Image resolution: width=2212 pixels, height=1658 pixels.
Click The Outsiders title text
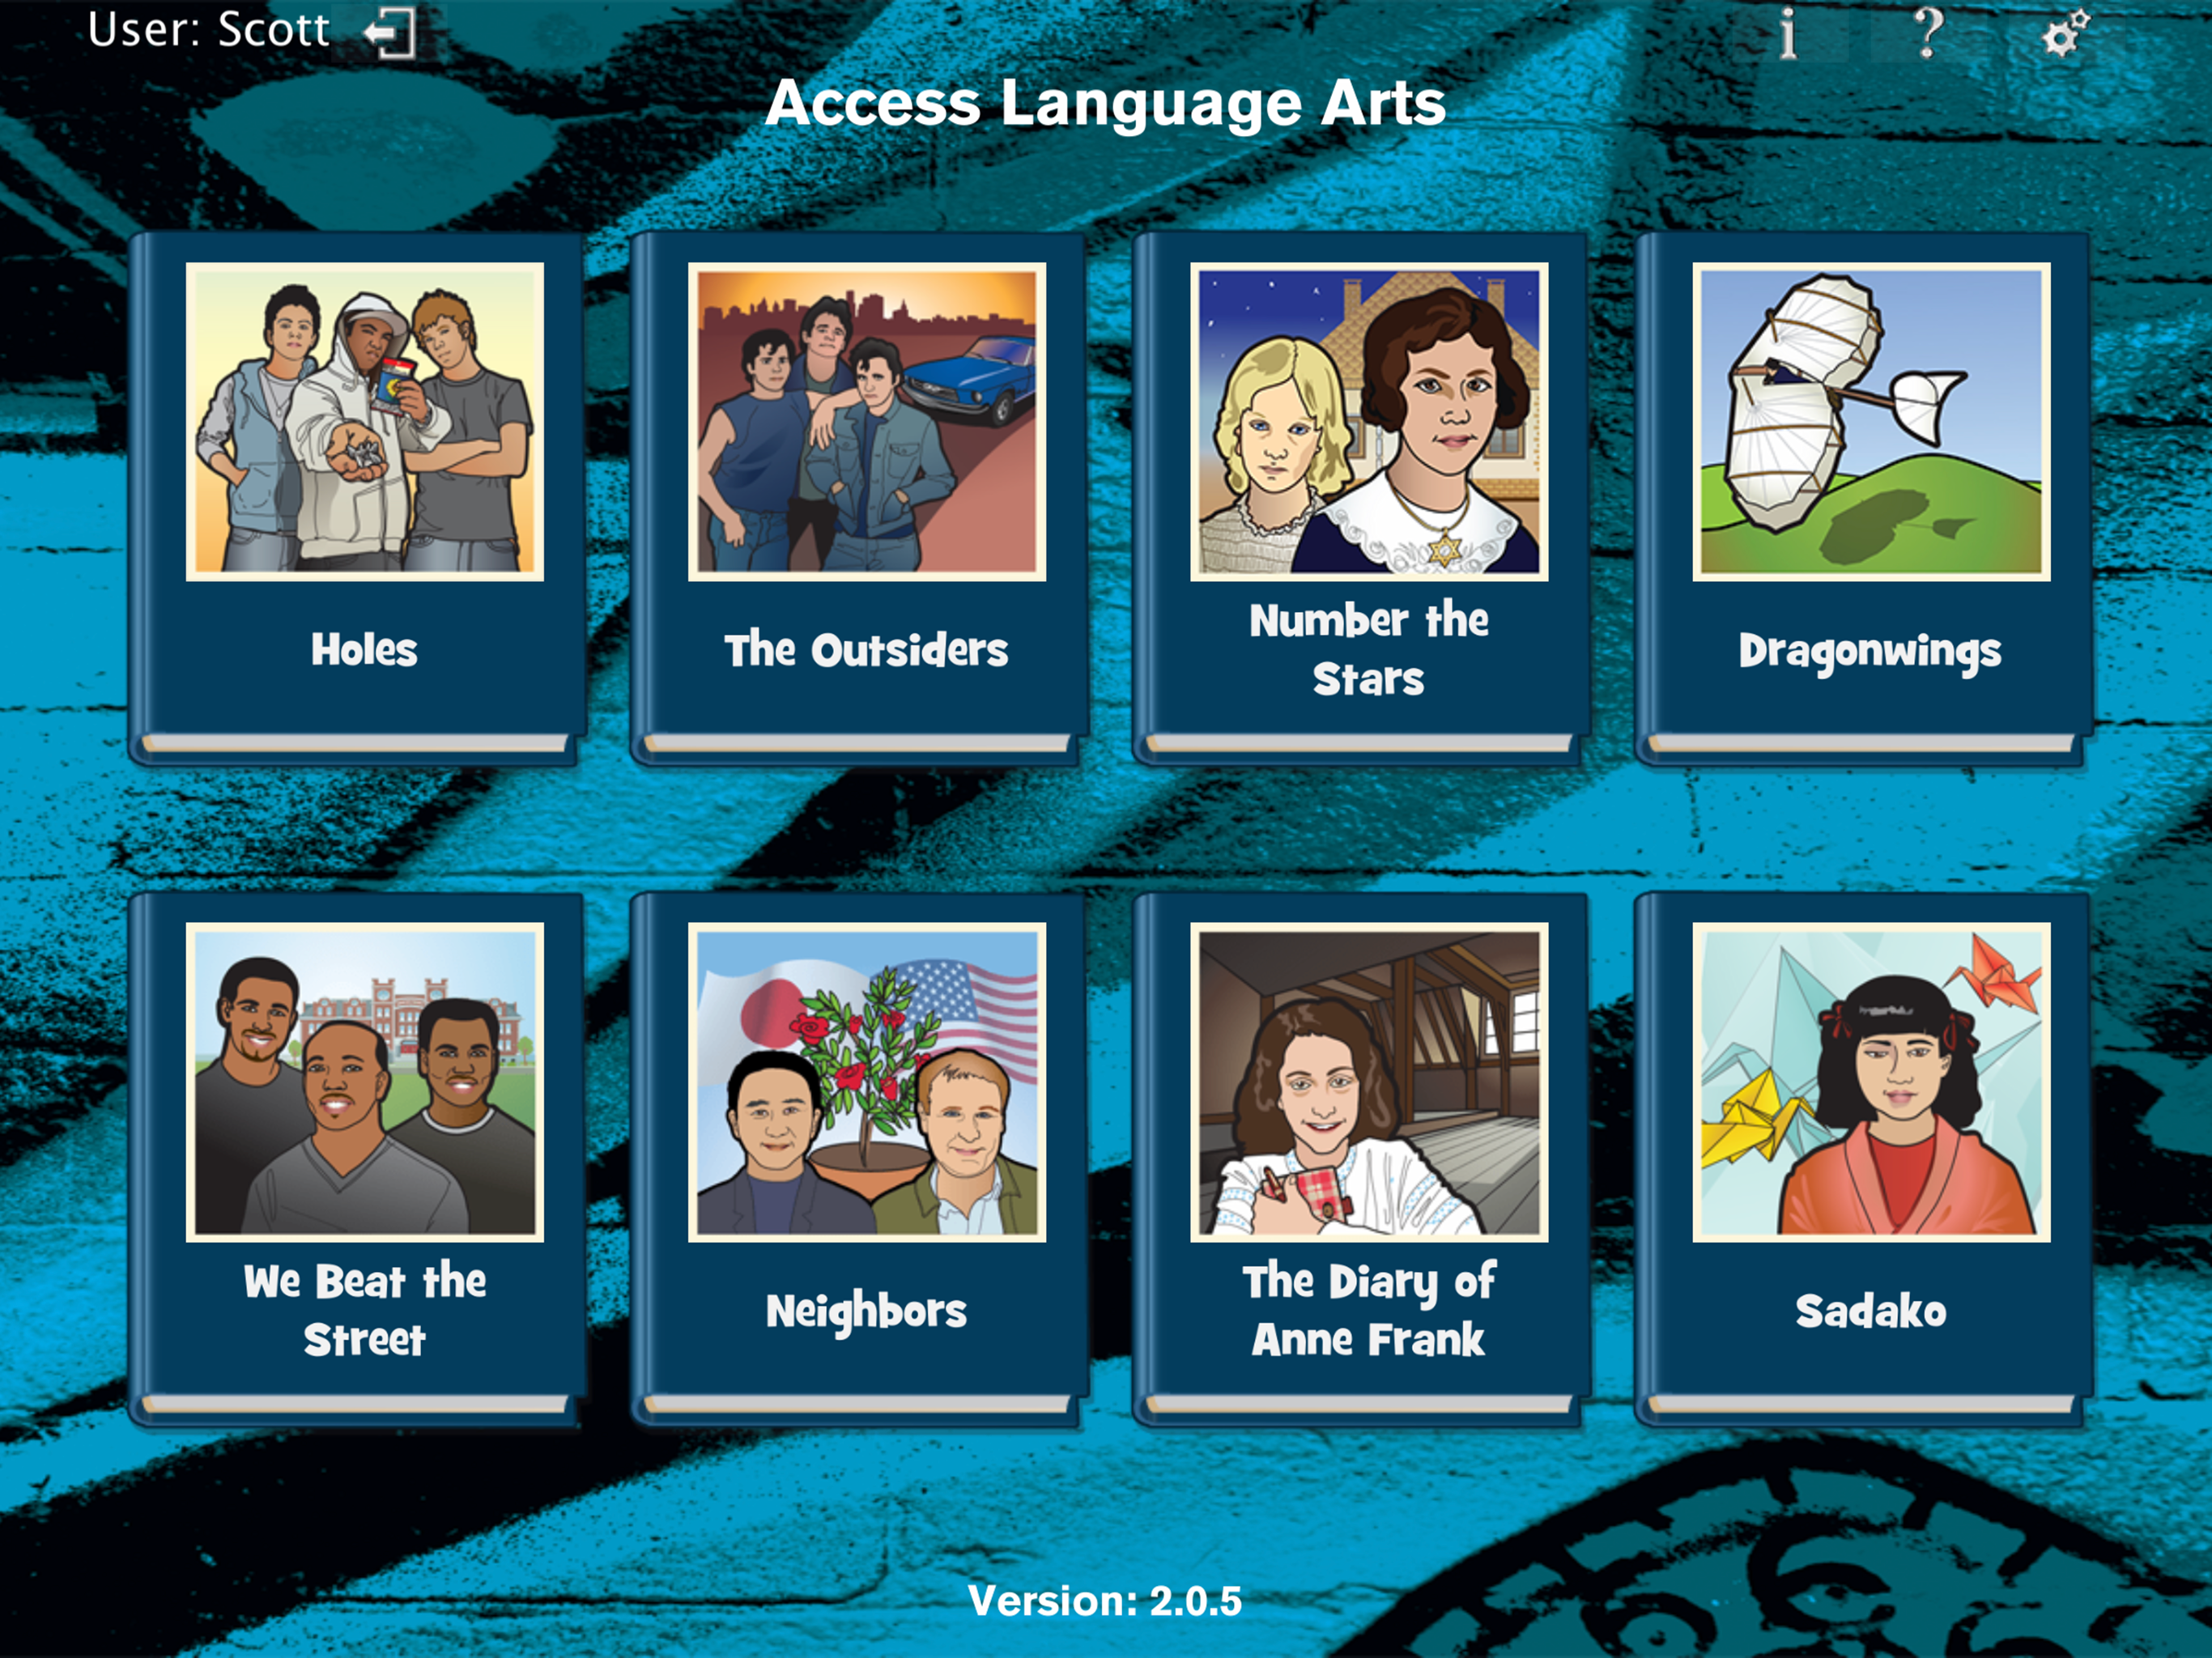(x=866, y=650)
